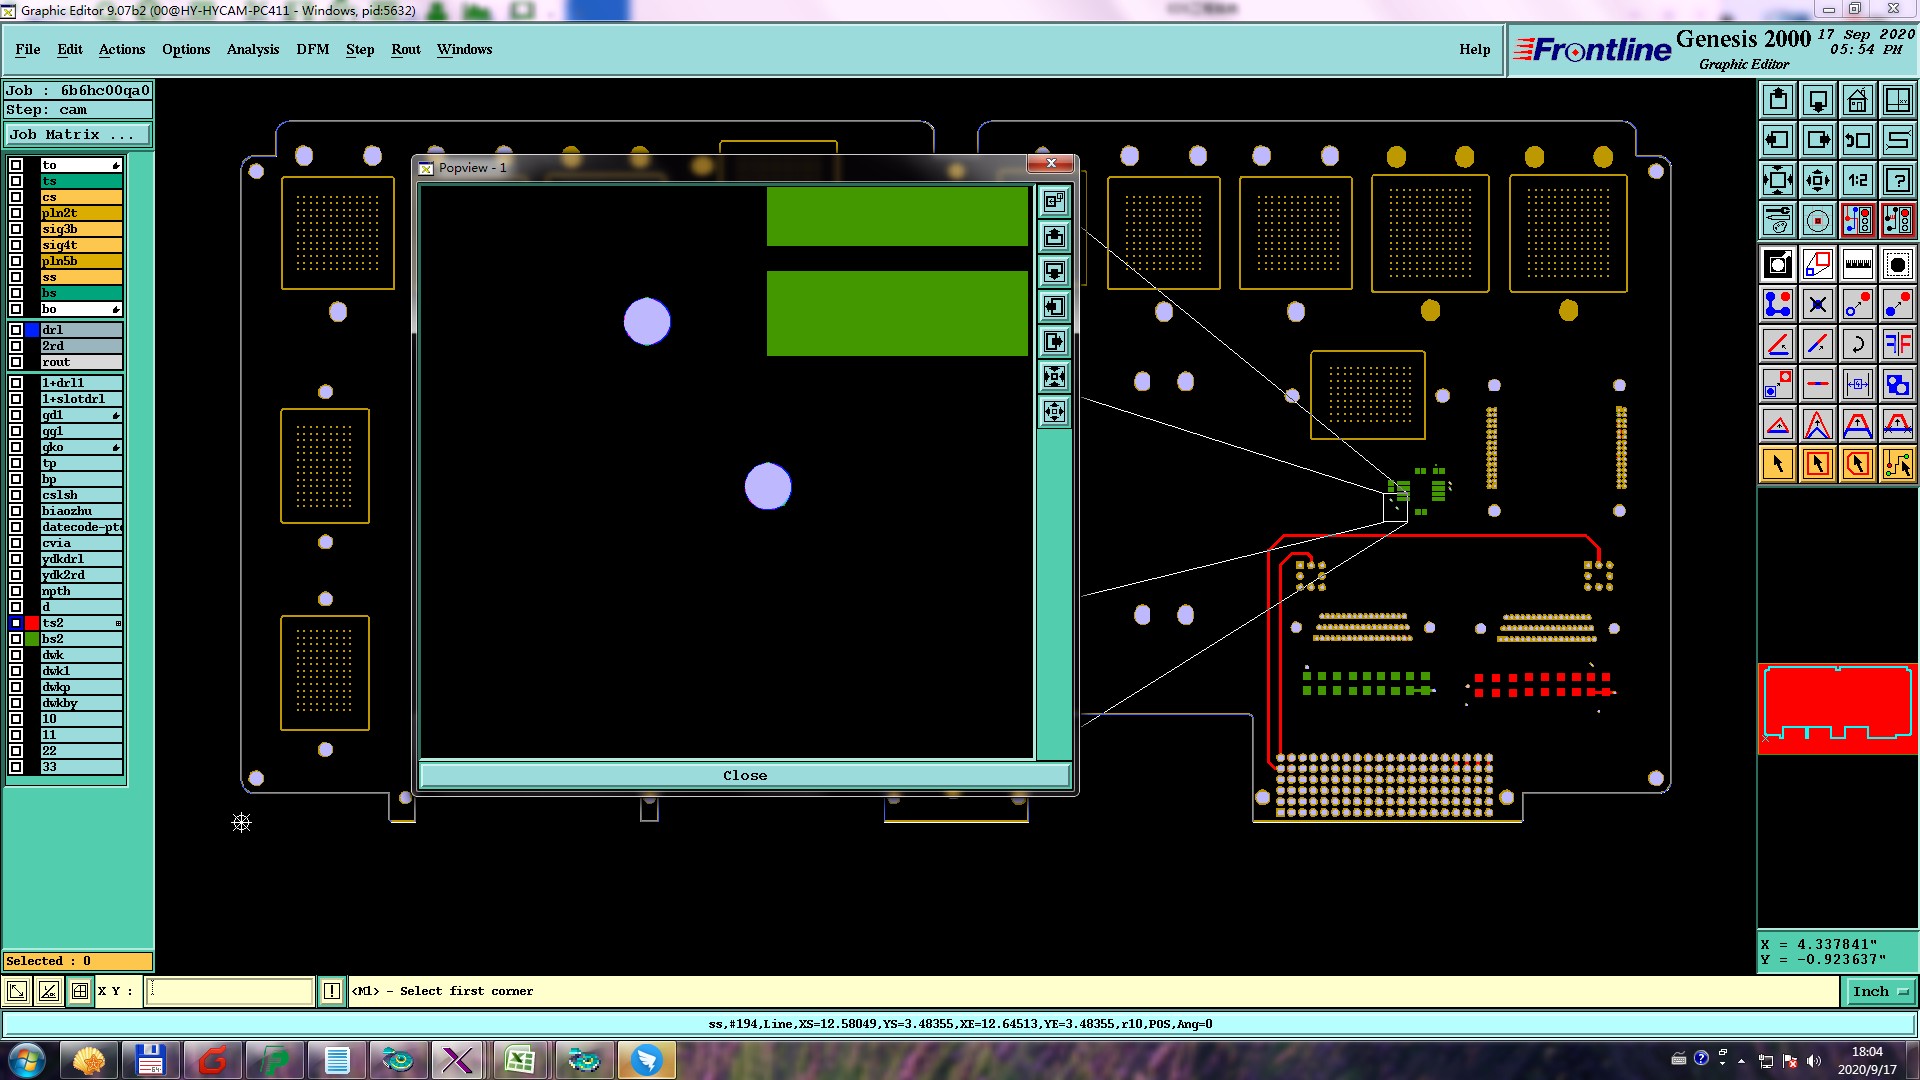Toggle checkbox for rout layer
The height and width of the screenshot is (1080, 1920).
point(16,362)
